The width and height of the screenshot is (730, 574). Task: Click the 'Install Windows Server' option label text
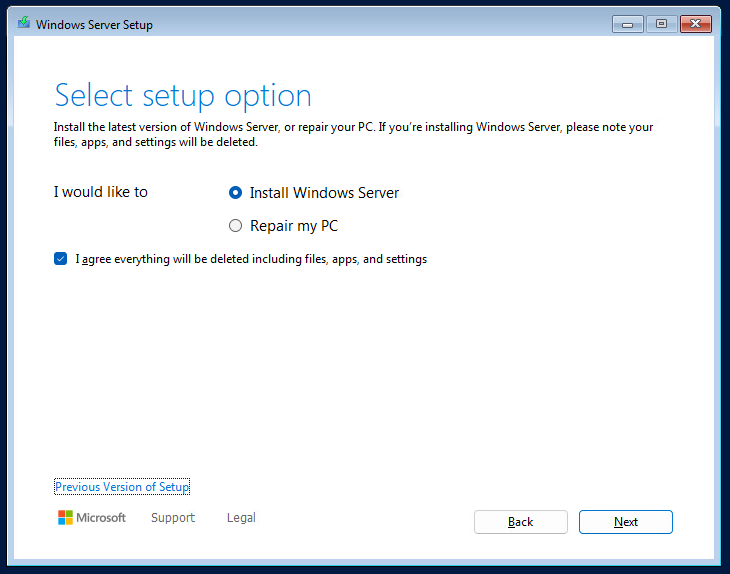[324, 193]
